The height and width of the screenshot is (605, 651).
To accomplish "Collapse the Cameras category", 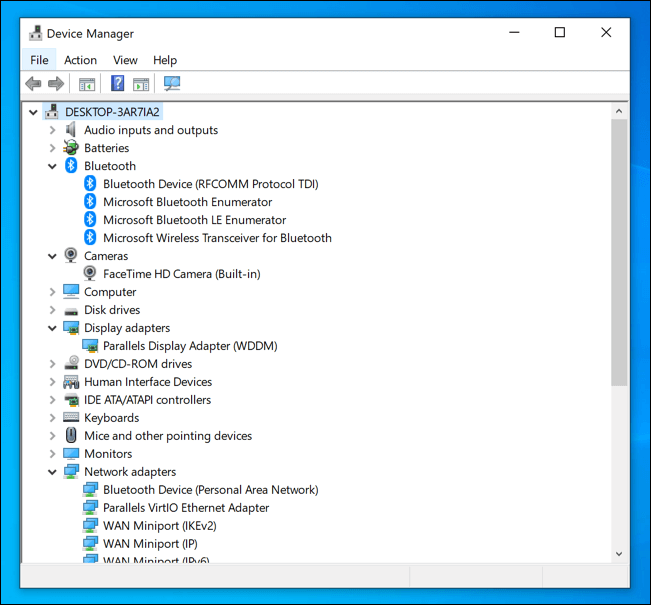I will (x=52, y=256).
